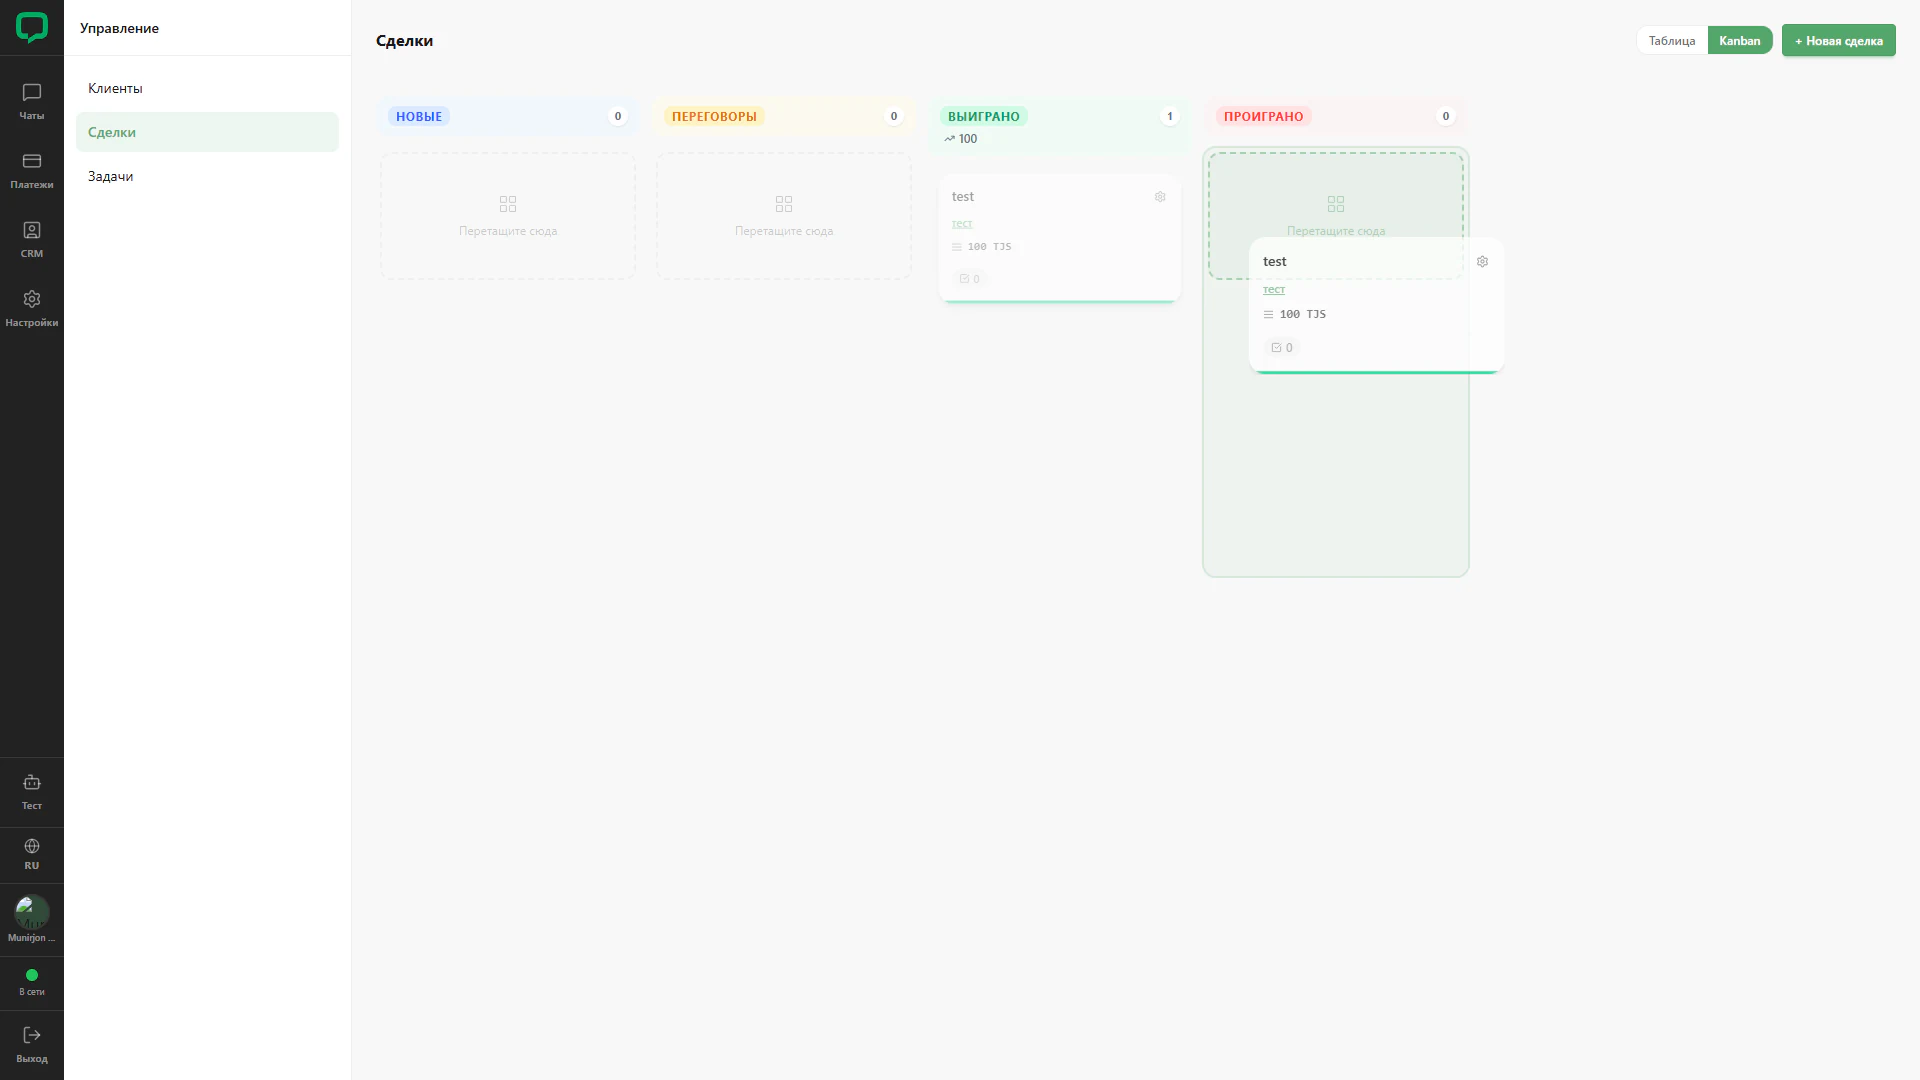Switch to the Kanban view
1920x1080 pixels.
1740,40
